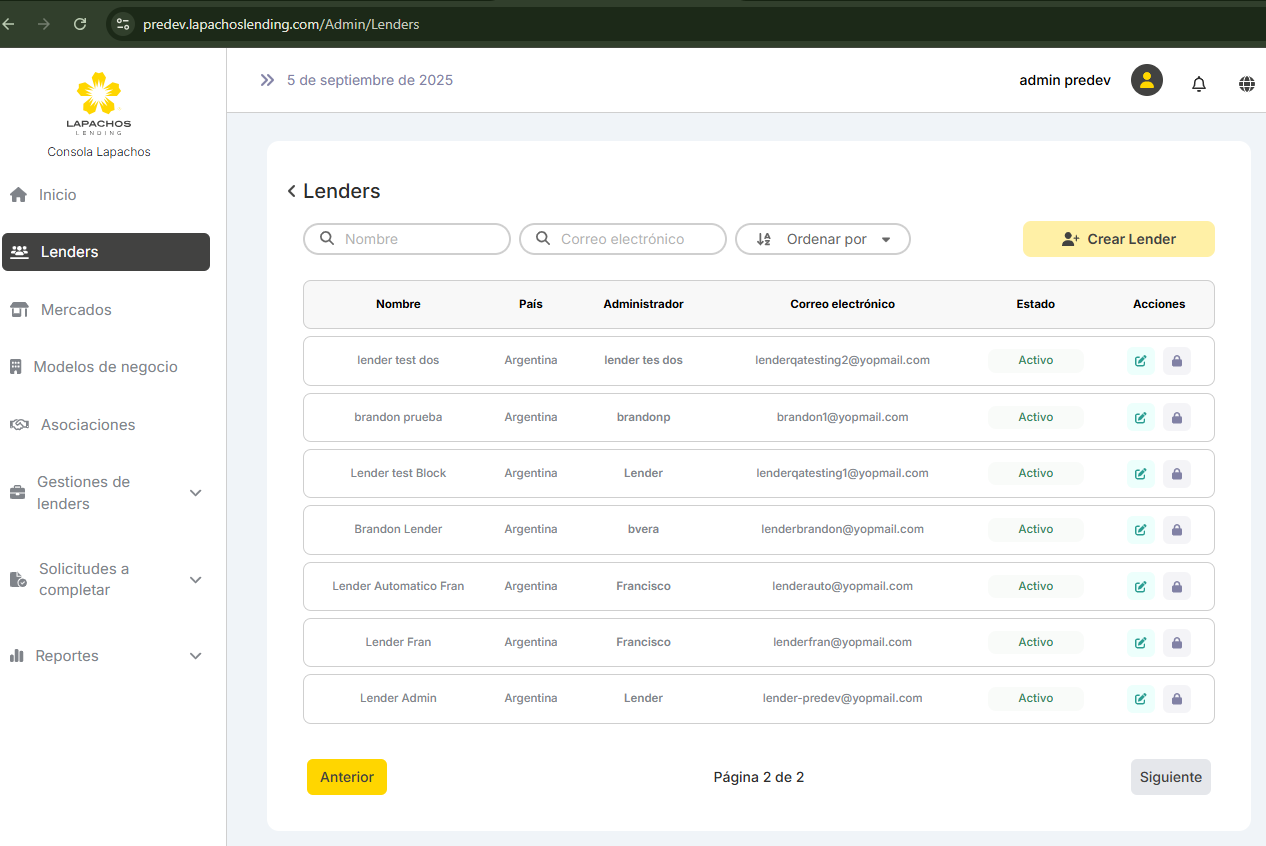Open Modelos de negocio menu item
The image size is (1266, 846).
pos(105,367)
